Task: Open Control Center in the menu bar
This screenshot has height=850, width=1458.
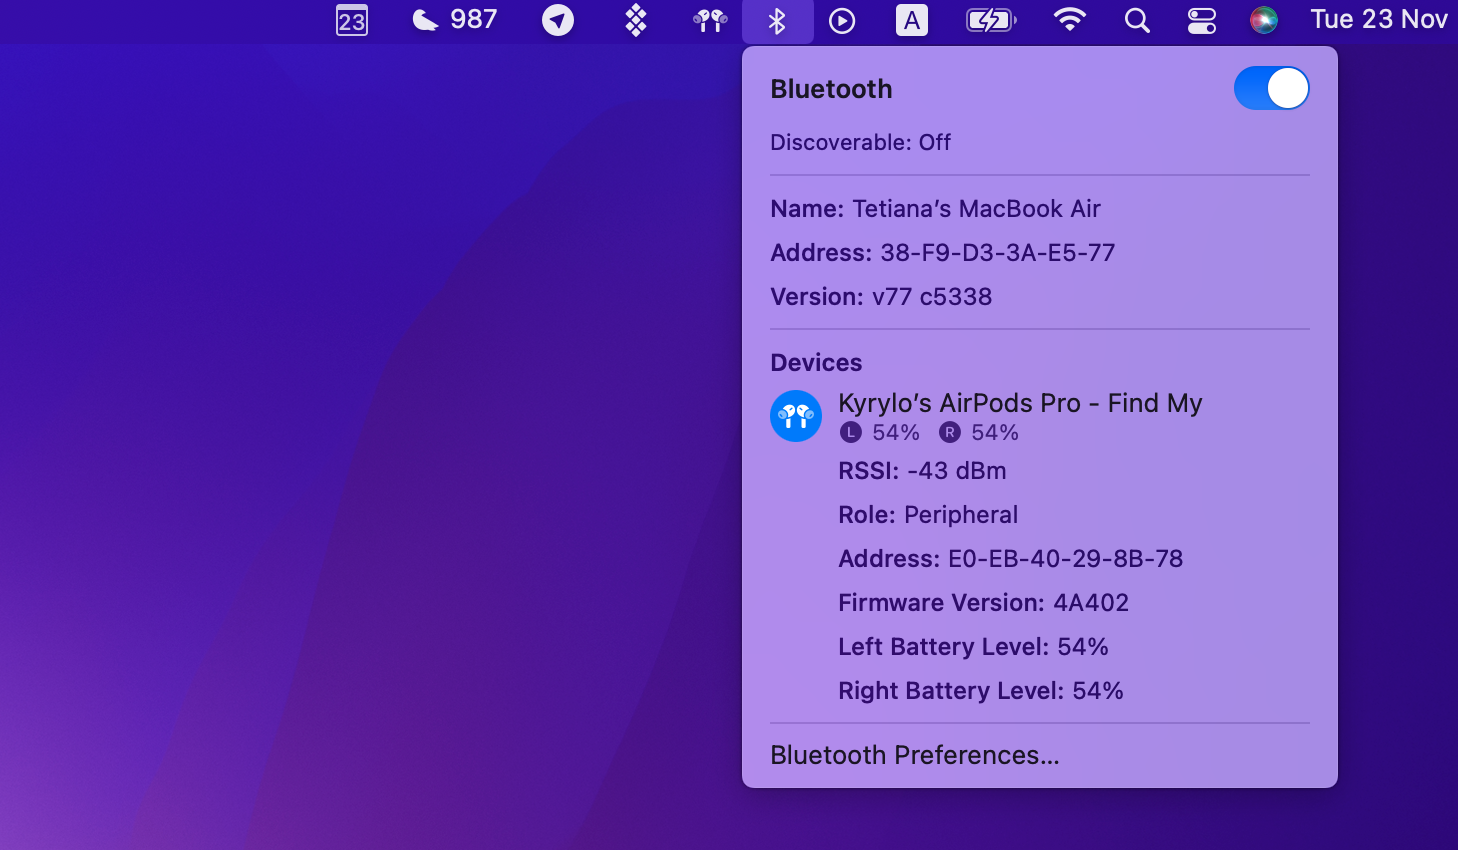Action: pos(1201,20)
